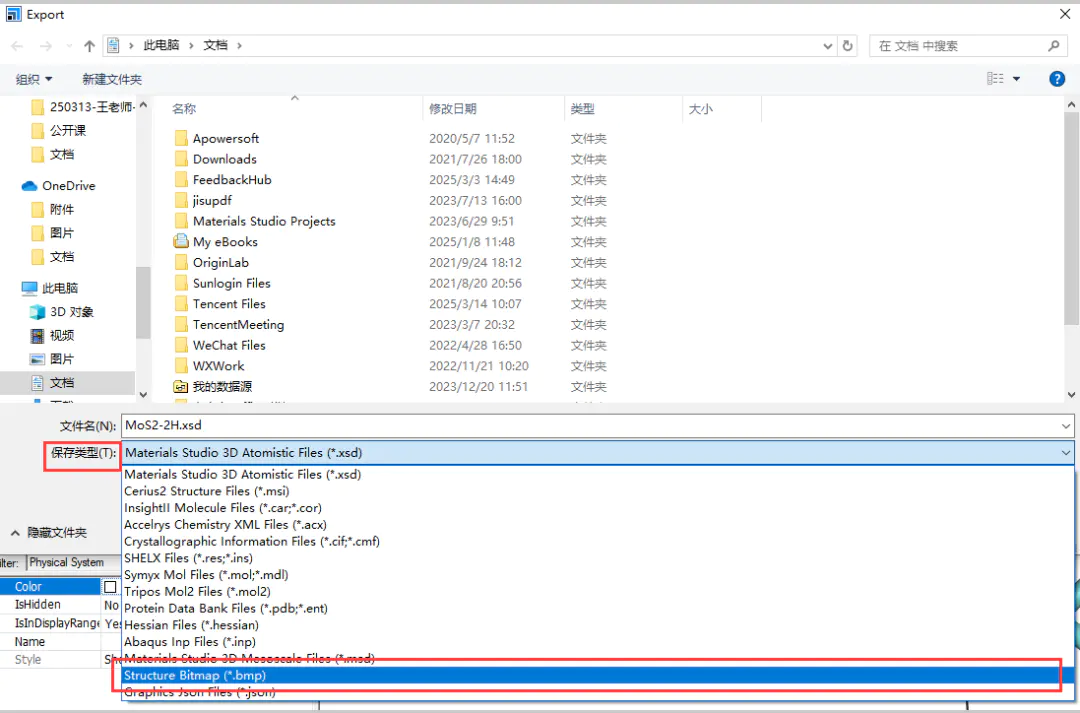Refresh the current folder view
This screenshot has height=713, width=1080.
(x=848, y=46)
